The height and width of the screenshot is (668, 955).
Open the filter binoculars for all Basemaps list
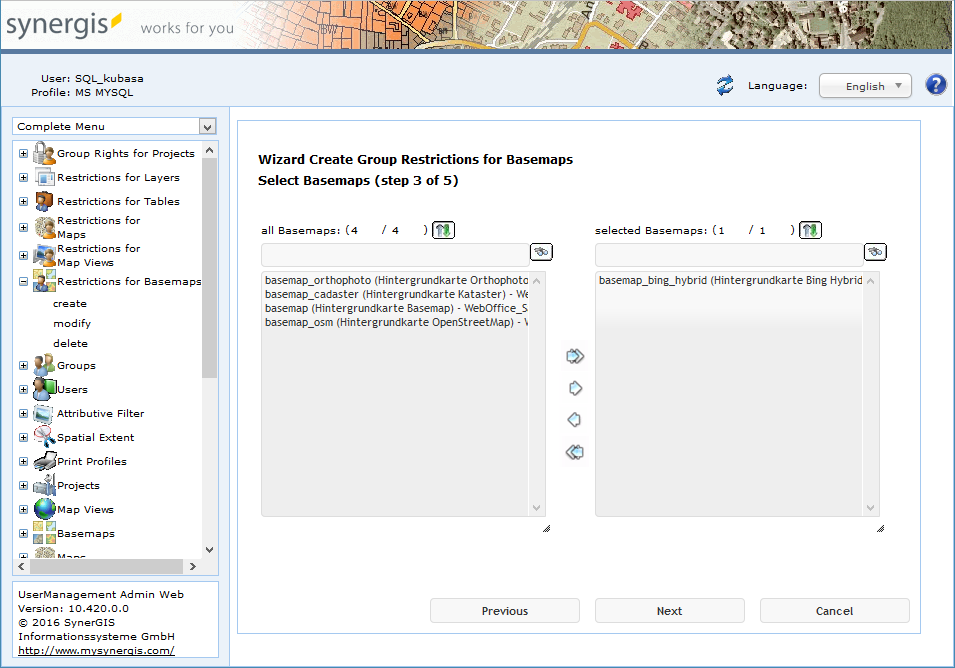click(540, 251)
